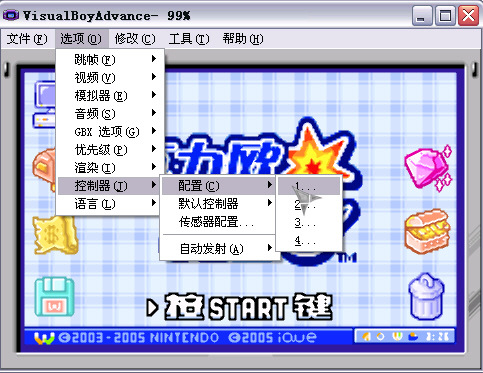Click the VisualBoyAdvance title bar icon
Screen dimensions: 483x373
pyautogui.click(x=11, y=15)
